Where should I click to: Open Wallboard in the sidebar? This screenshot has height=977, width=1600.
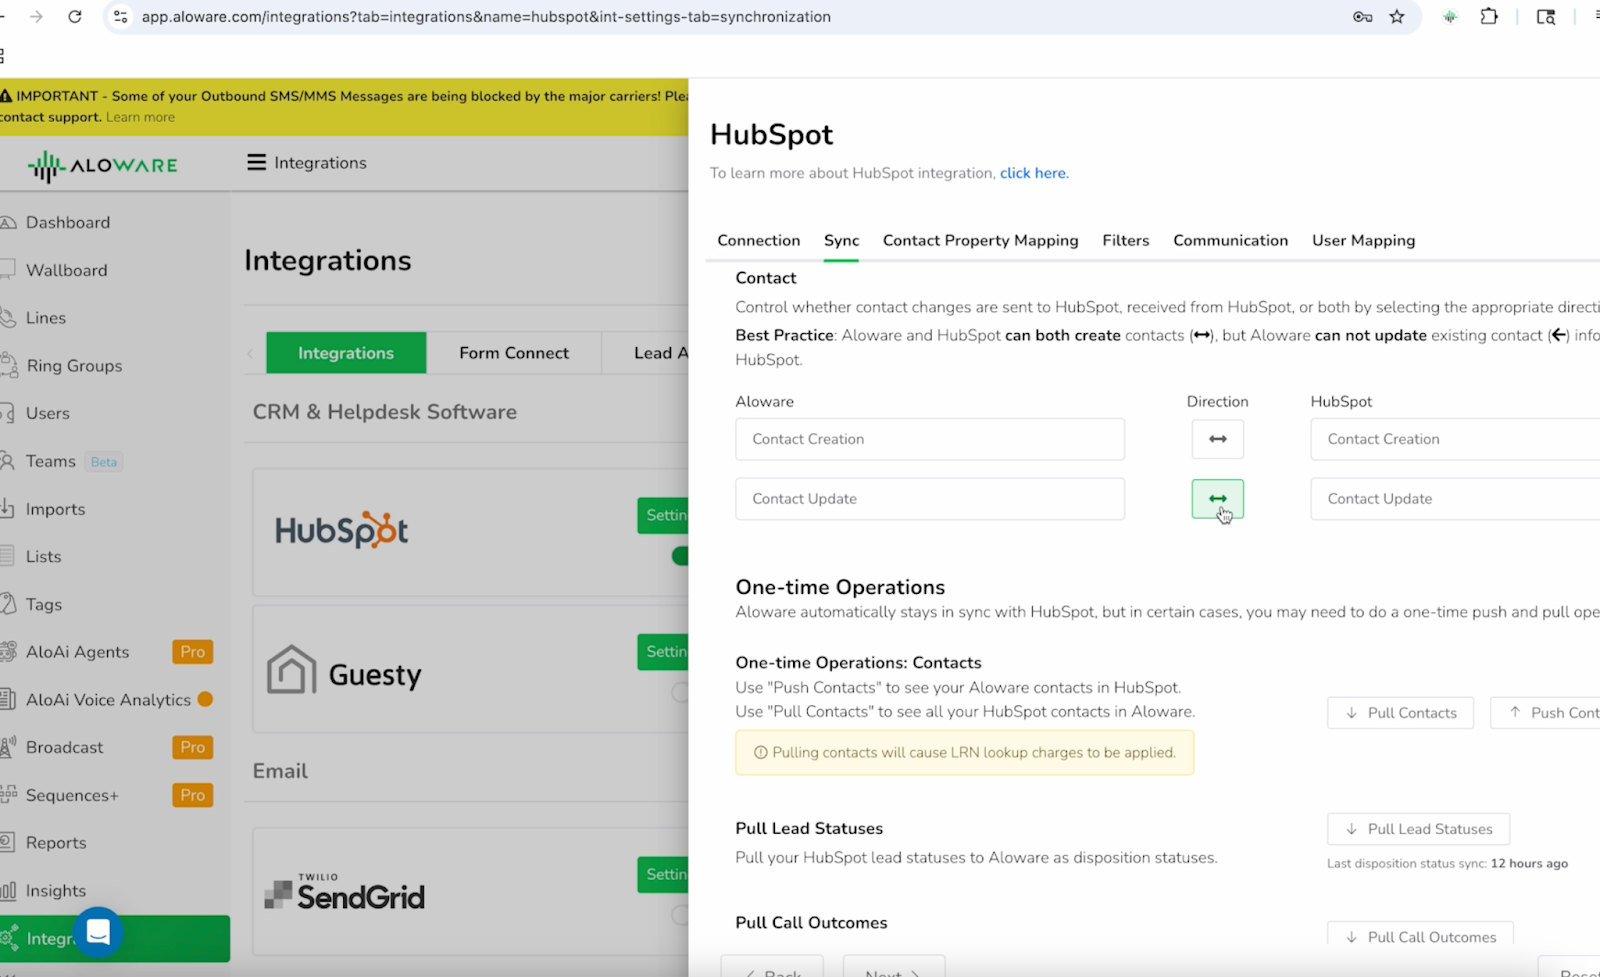[66, 270]
